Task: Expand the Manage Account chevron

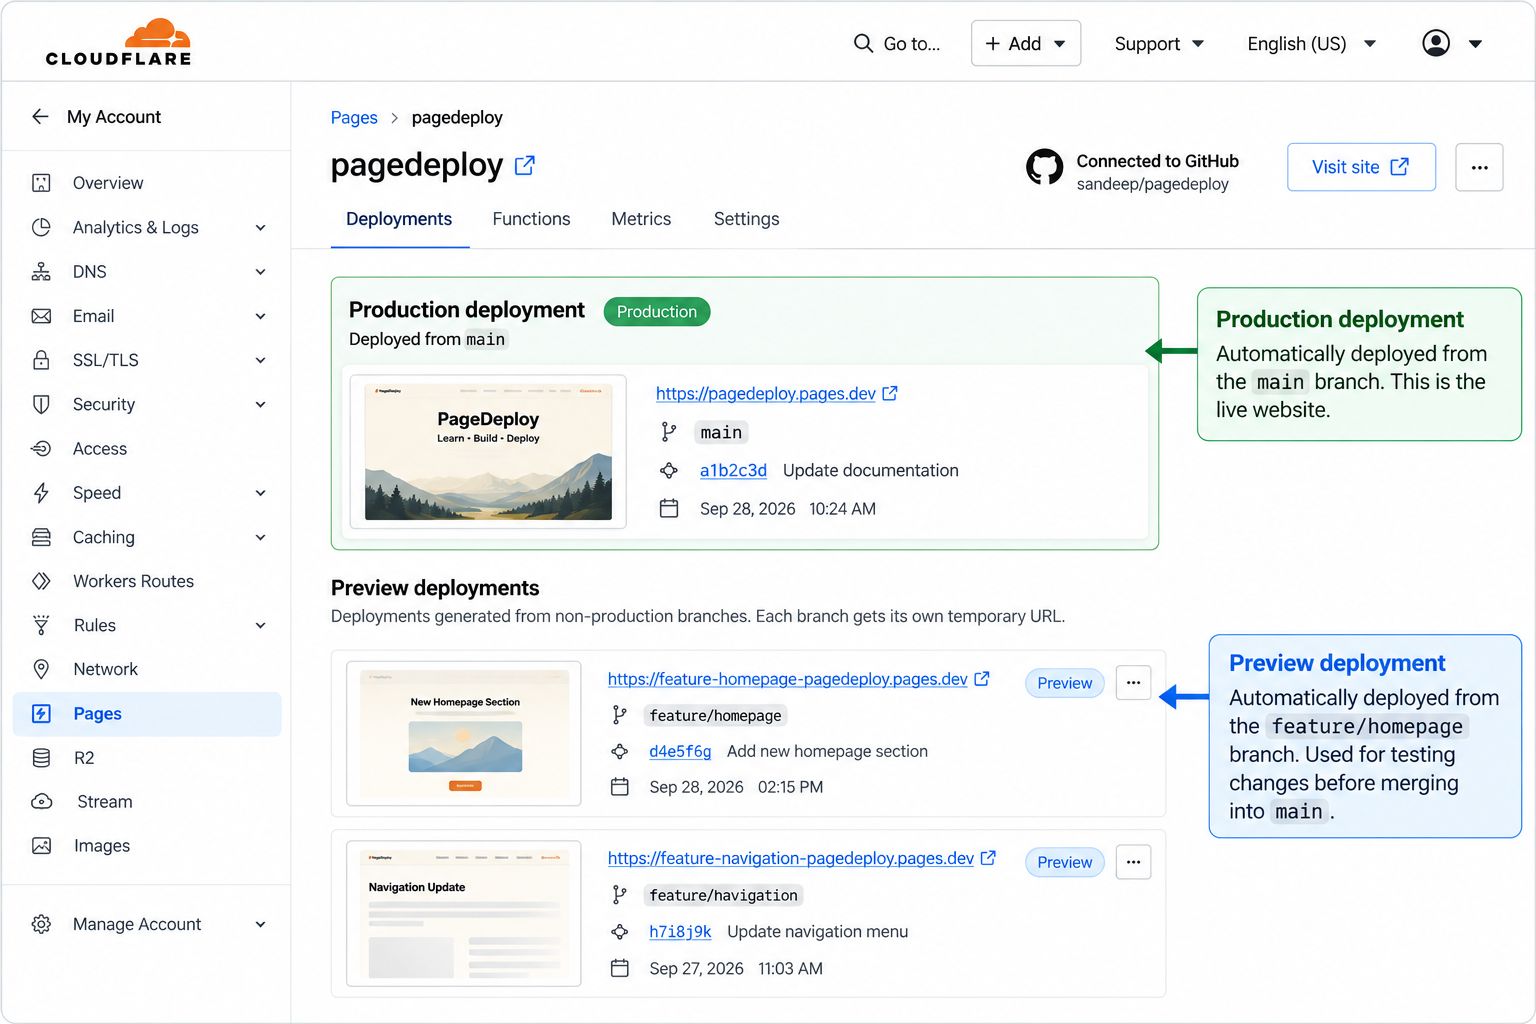Action: [x=260, y=924]
